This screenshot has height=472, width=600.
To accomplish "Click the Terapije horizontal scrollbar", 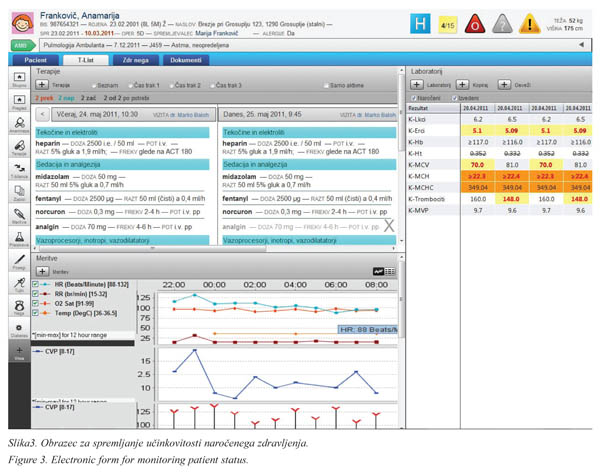I will [x=152, y=248].
